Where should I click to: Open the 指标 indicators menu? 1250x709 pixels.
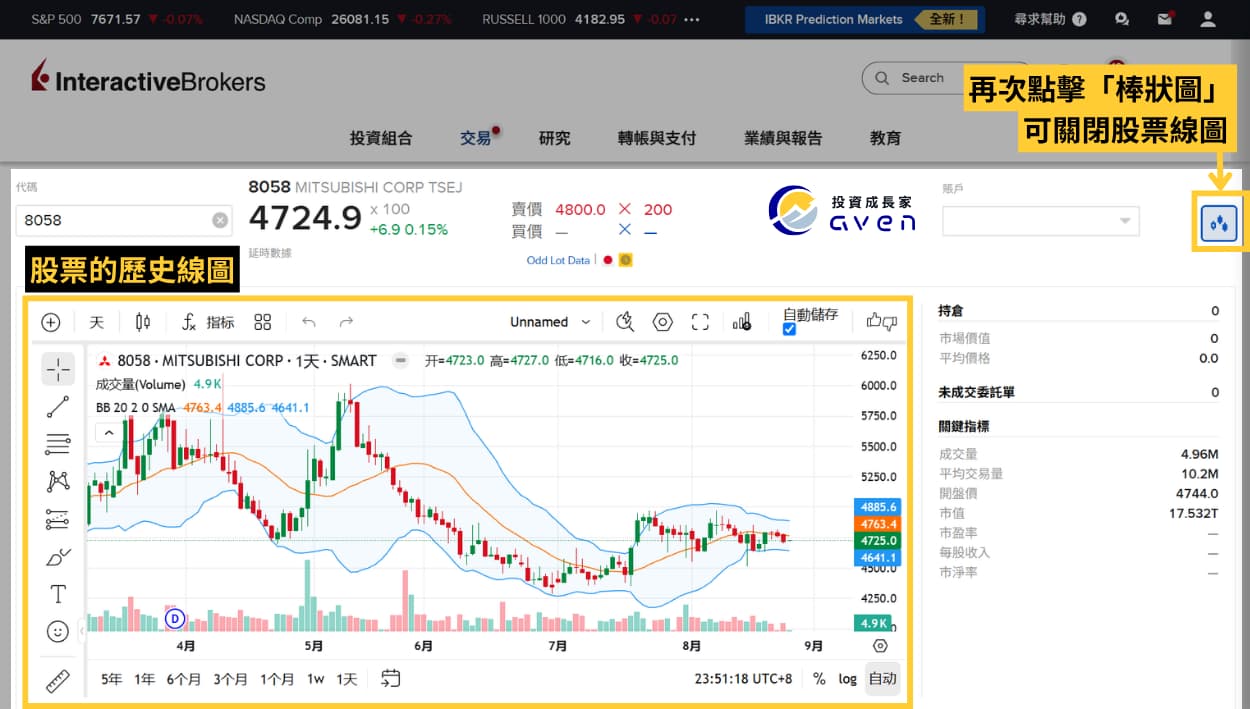(208, 322)
